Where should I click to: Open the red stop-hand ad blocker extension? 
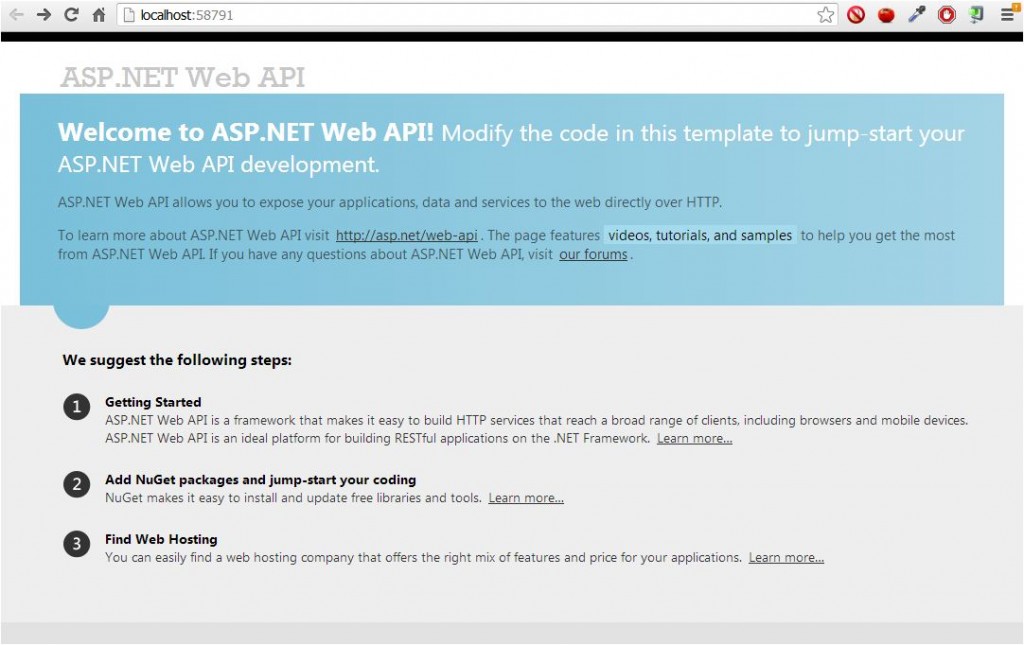[946, 14]
